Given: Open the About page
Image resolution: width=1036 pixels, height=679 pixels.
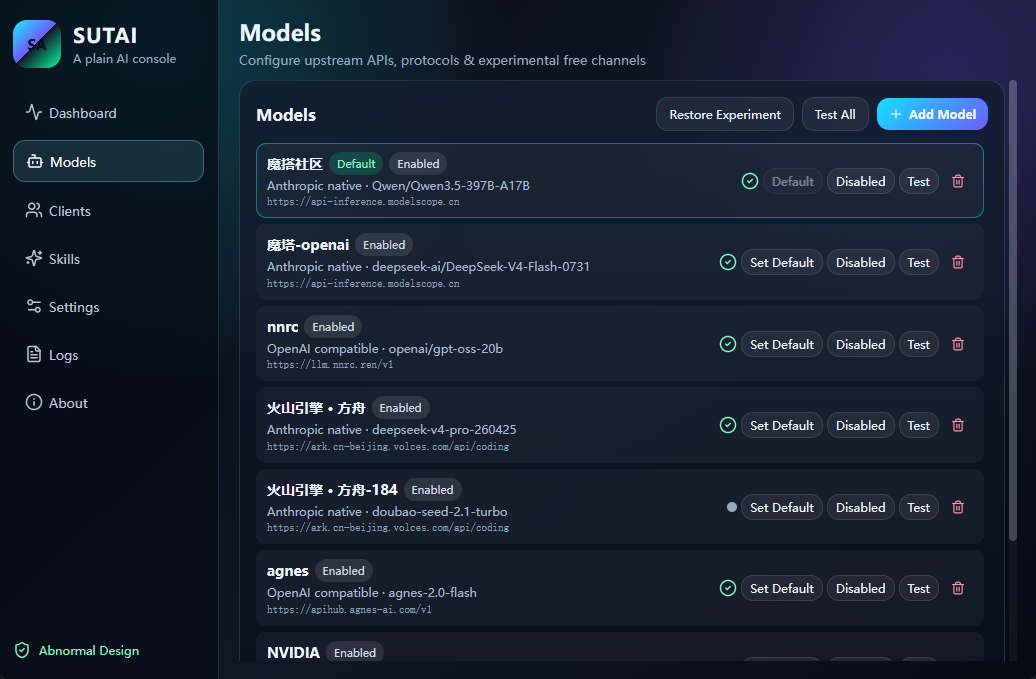Looking at the screenshot, I should 108,403.
